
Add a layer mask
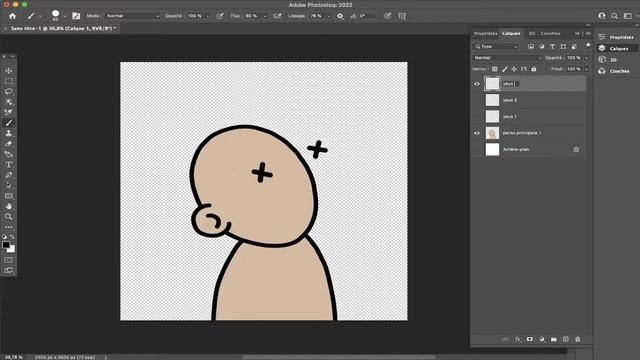point(529,339)
